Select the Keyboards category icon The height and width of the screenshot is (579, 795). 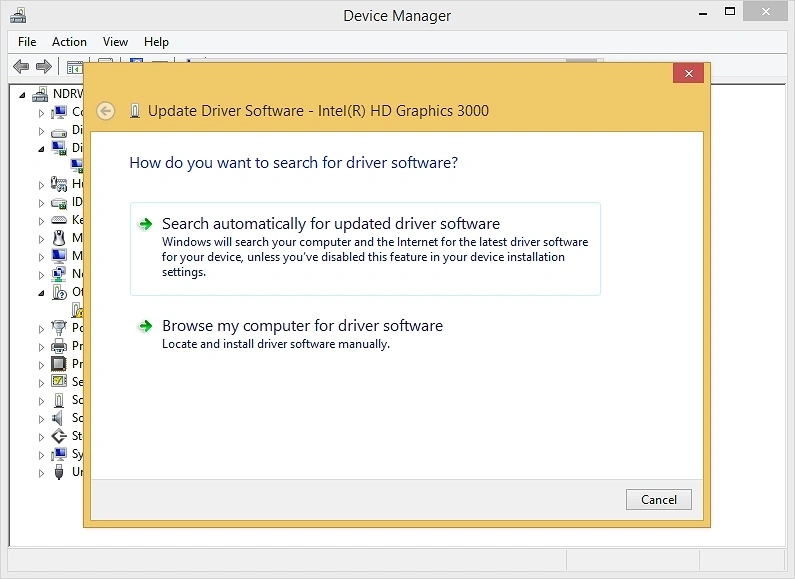[59, 220]
